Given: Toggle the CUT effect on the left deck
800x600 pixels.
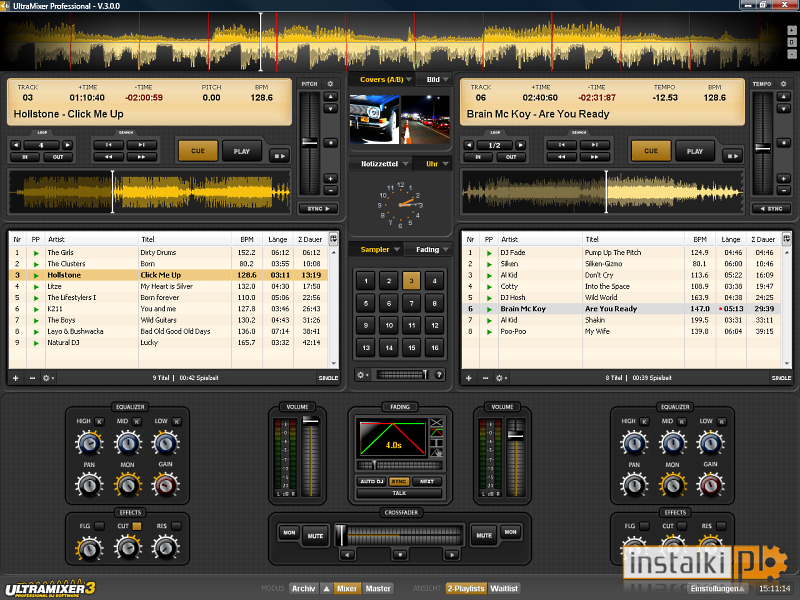Looking at the screenshot, I should click(137, 526).
